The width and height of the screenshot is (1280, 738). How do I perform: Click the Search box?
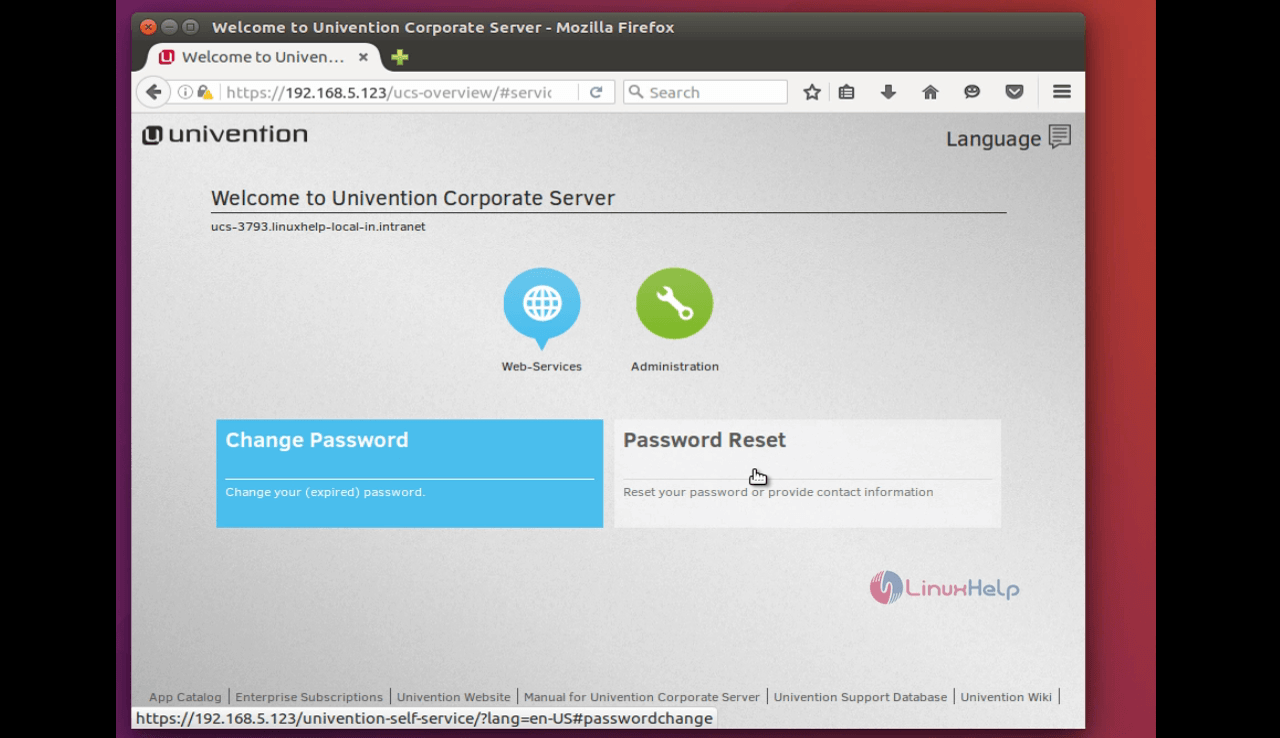point(706,92)
